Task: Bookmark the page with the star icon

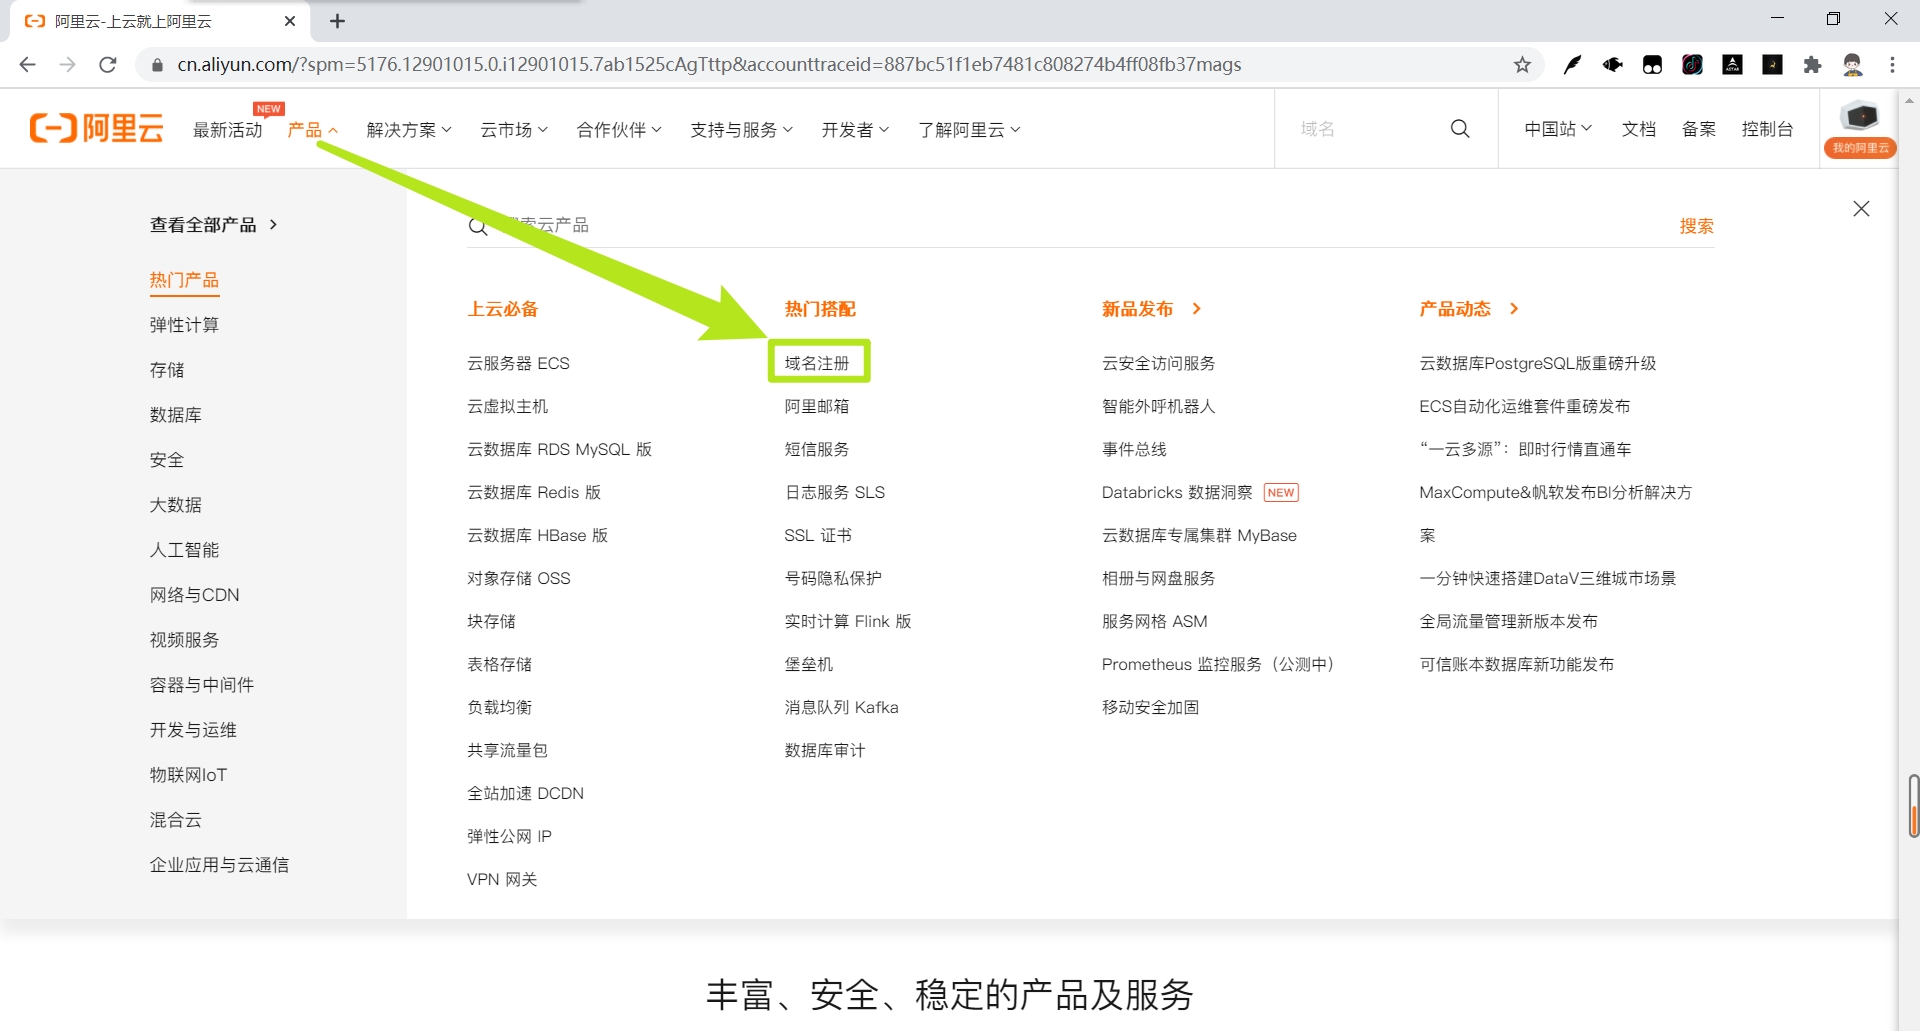Action: tap(1522, 64)
